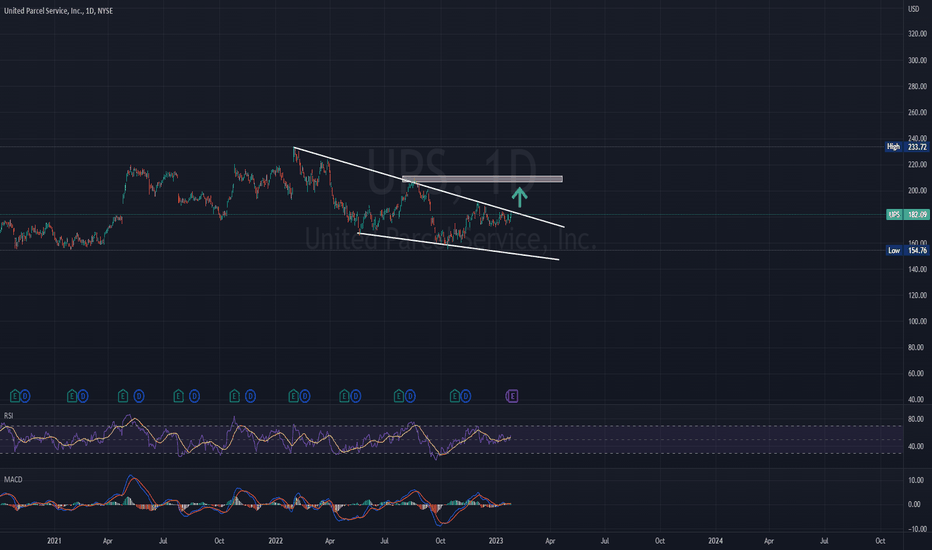Open the earnings marker just after 2022 label
932x550 pixels.
point(293,396)
